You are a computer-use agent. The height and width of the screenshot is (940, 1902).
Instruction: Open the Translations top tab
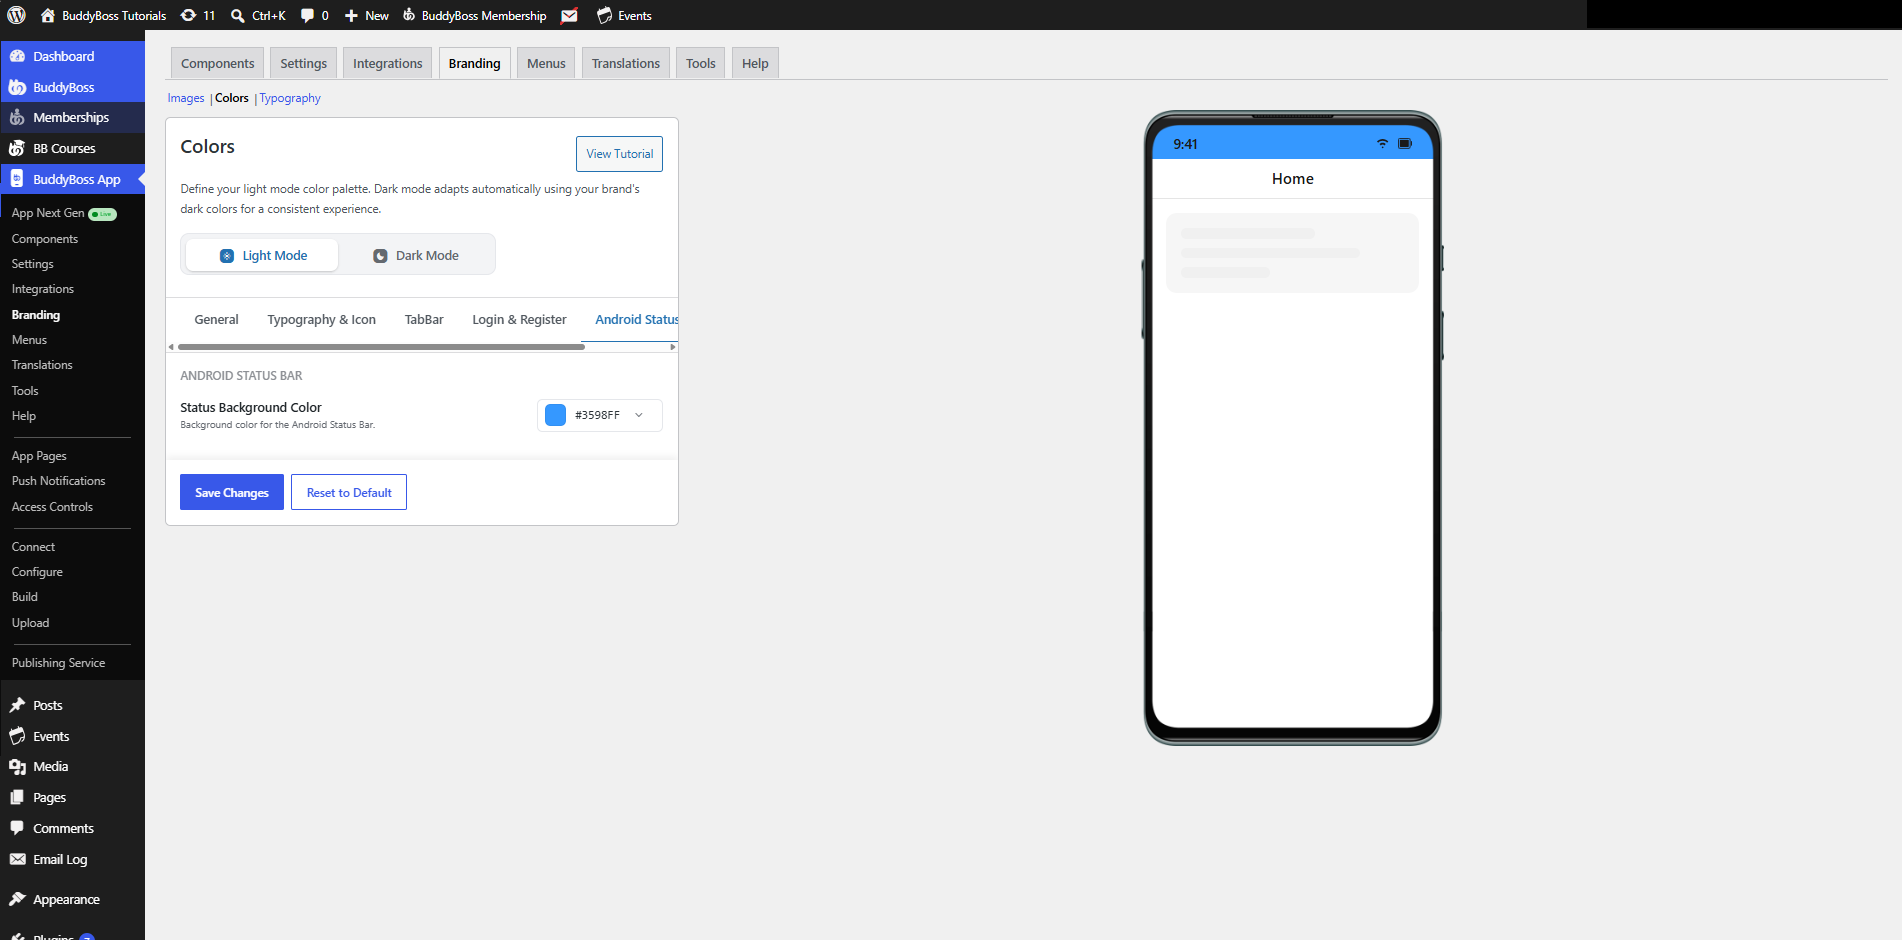(625, 63)
